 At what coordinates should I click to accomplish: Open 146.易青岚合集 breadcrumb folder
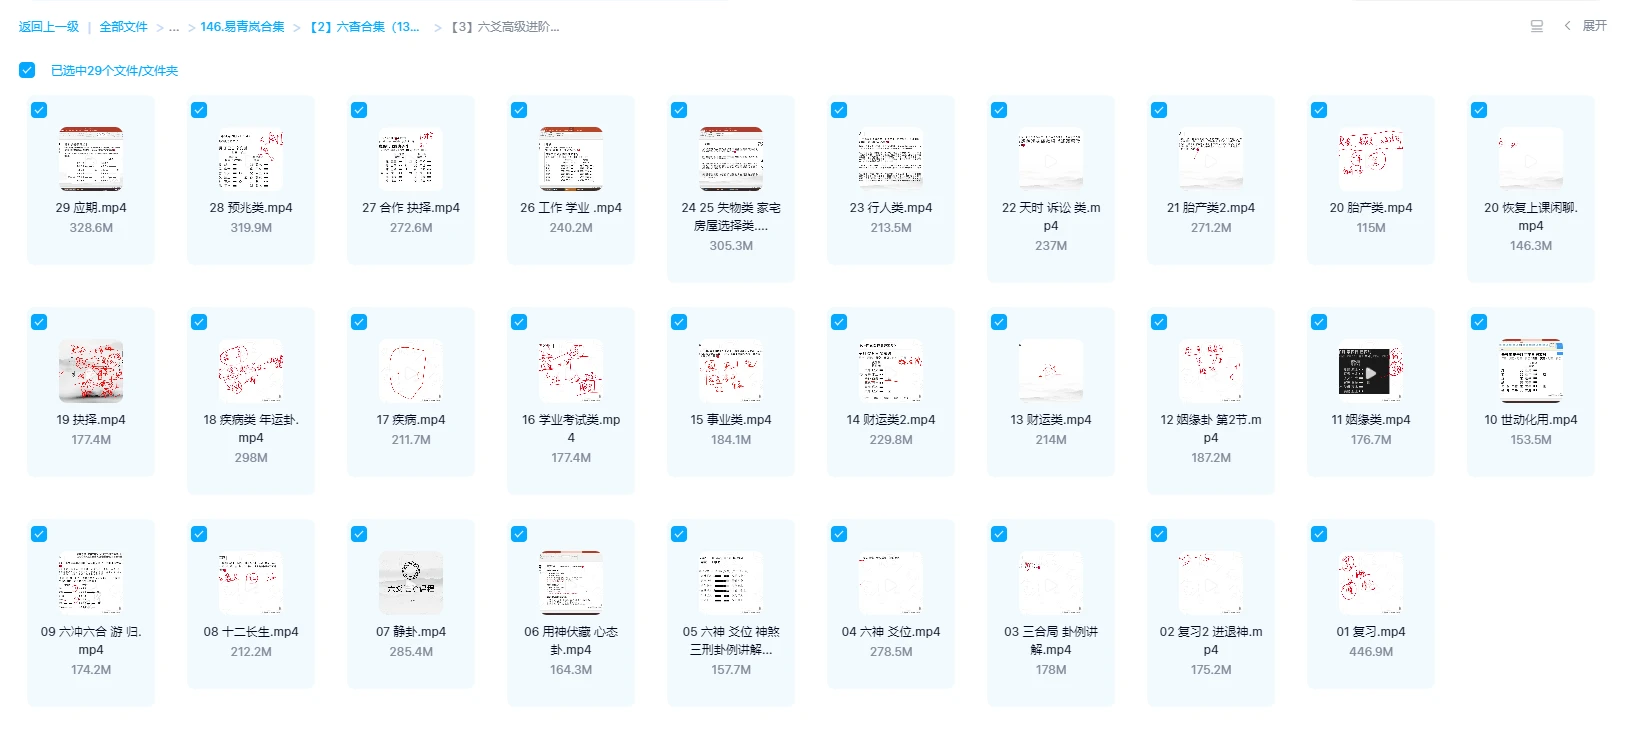coord(242,27)
